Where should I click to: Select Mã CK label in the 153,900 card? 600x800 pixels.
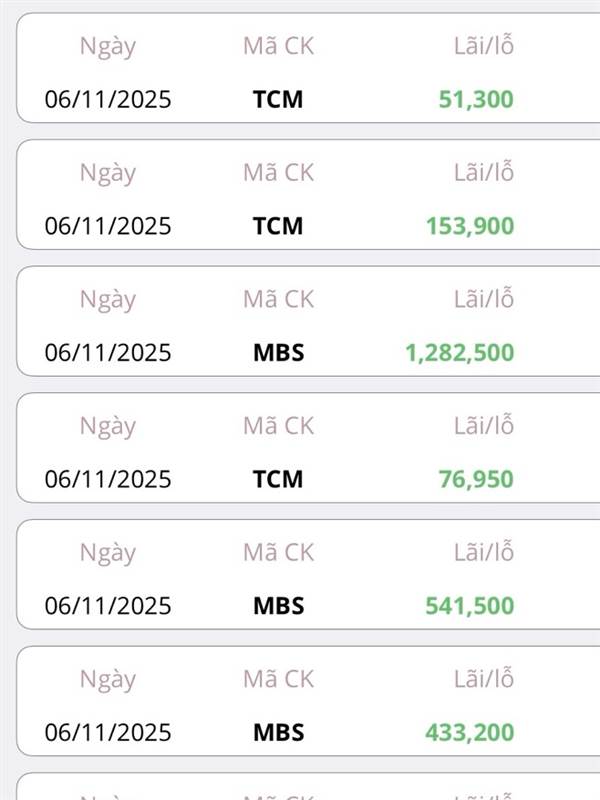[x=278, y=172]
